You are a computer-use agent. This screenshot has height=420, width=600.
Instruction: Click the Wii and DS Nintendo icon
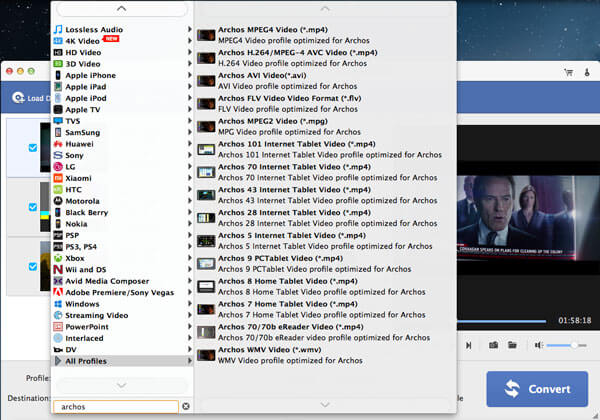tap(58, 269)
